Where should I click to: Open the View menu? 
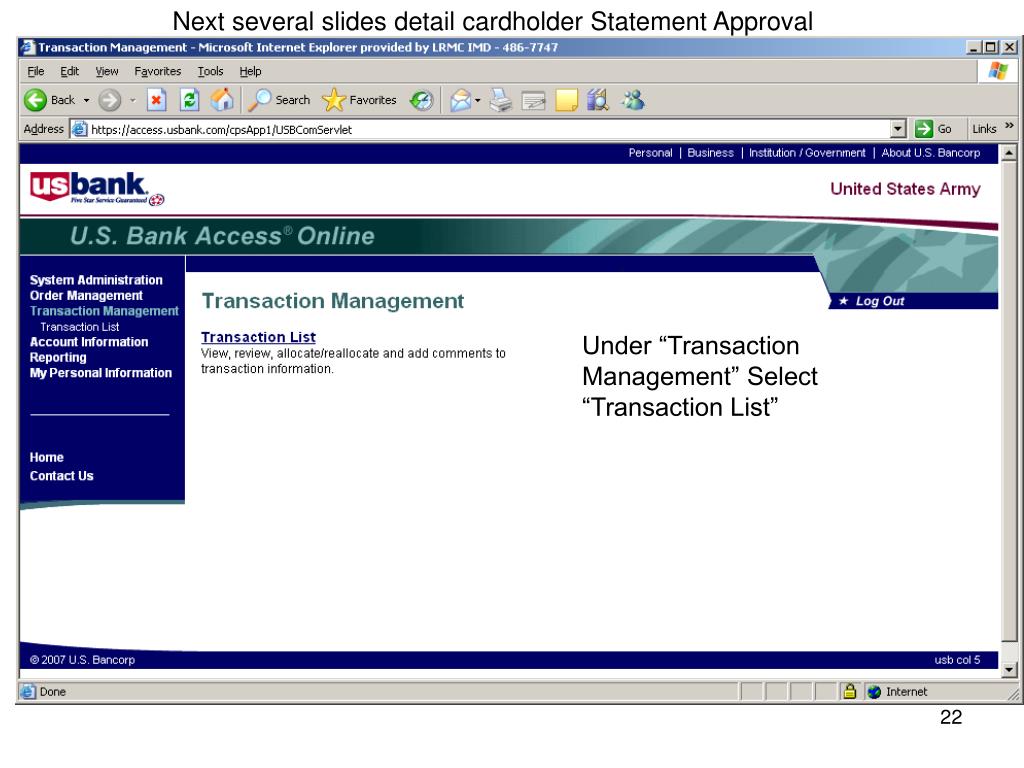tap(106, 71)
